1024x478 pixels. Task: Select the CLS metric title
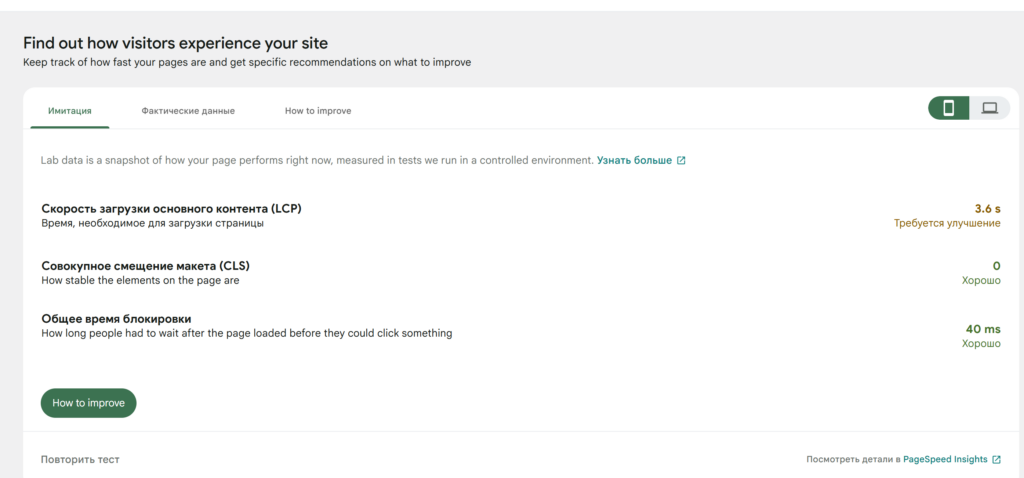(x=146, y=266)
